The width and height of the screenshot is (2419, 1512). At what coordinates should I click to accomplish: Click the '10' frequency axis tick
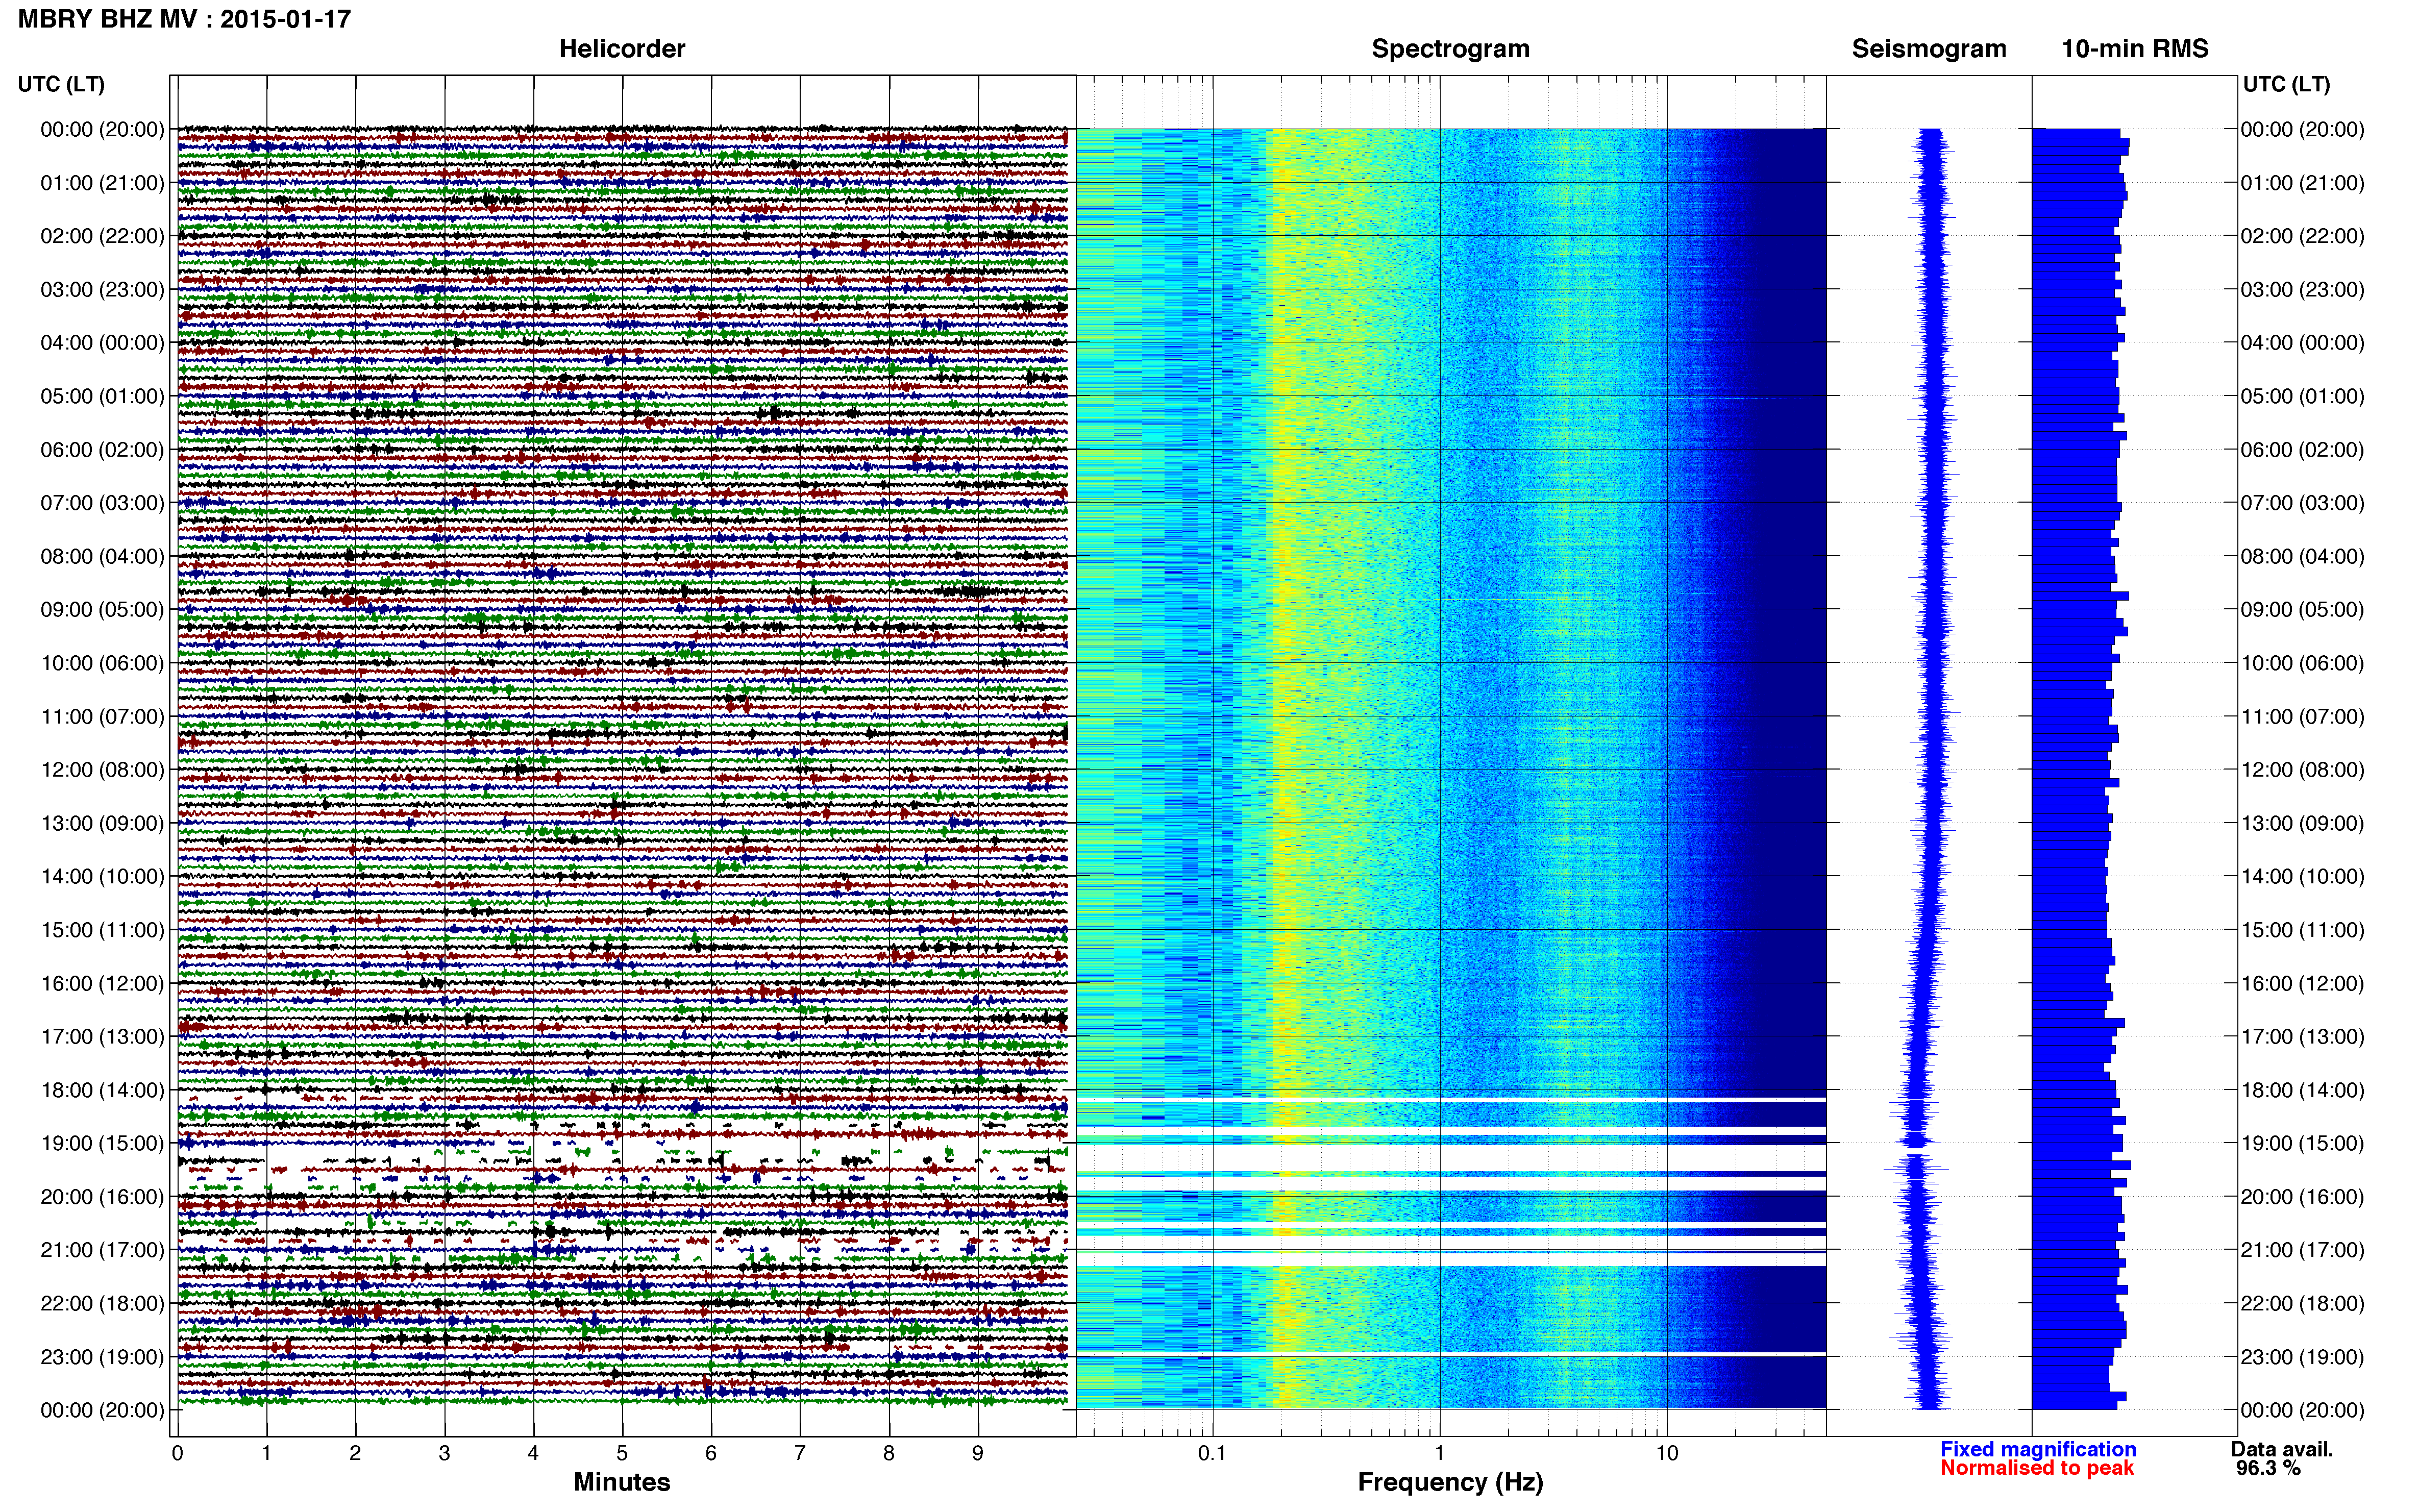(x=1666, y=1453)
